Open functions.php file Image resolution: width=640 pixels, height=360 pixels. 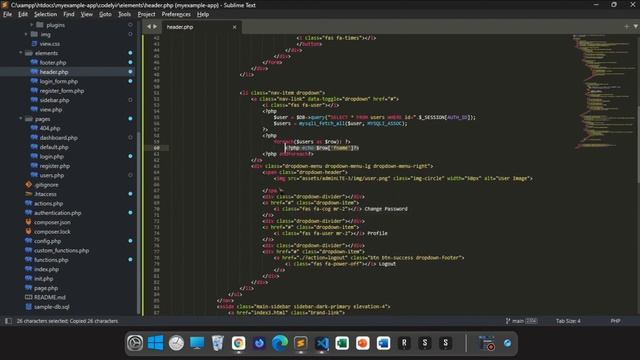point(51,260)
